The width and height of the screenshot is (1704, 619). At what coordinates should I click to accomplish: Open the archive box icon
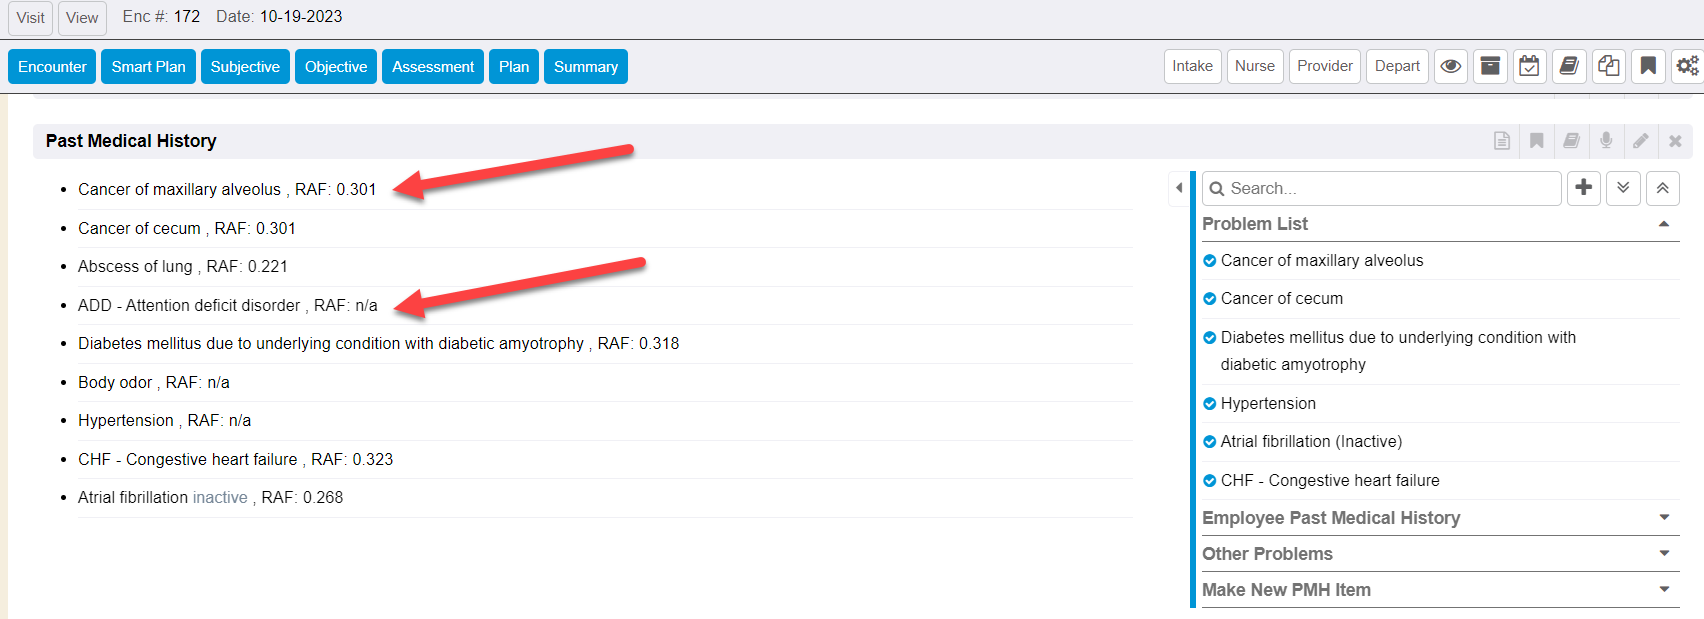(x=1490, y=67)
